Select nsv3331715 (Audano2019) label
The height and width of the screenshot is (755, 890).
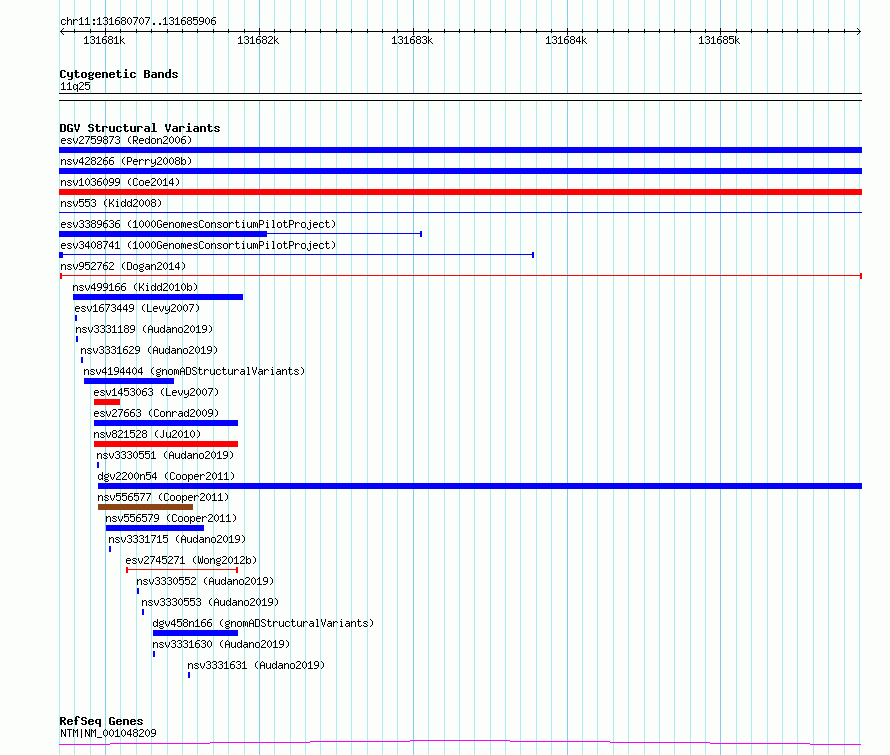pos(177,539)
